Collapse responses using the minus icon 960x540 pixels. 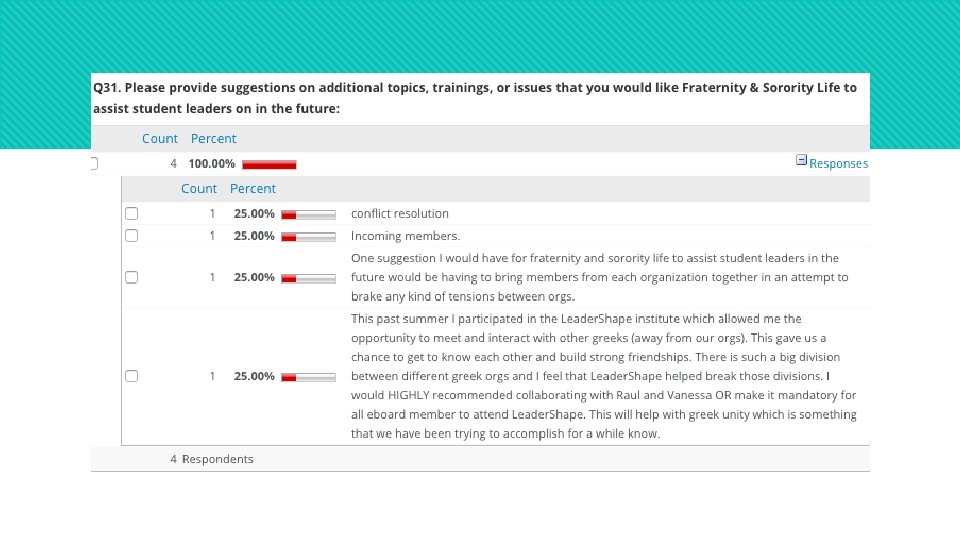pos(801,160)
